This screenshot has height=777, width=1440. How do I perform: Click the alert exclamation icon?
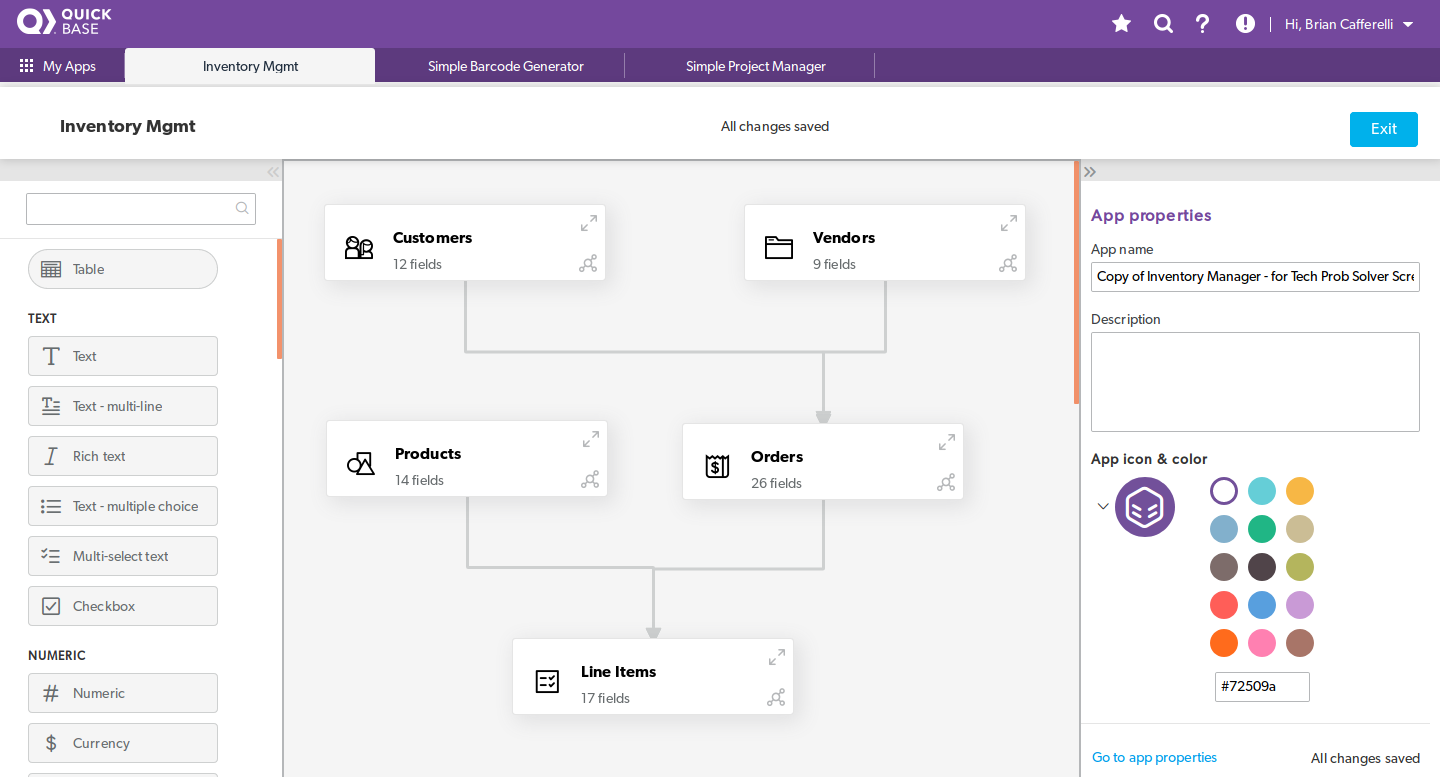point(1245,24)
